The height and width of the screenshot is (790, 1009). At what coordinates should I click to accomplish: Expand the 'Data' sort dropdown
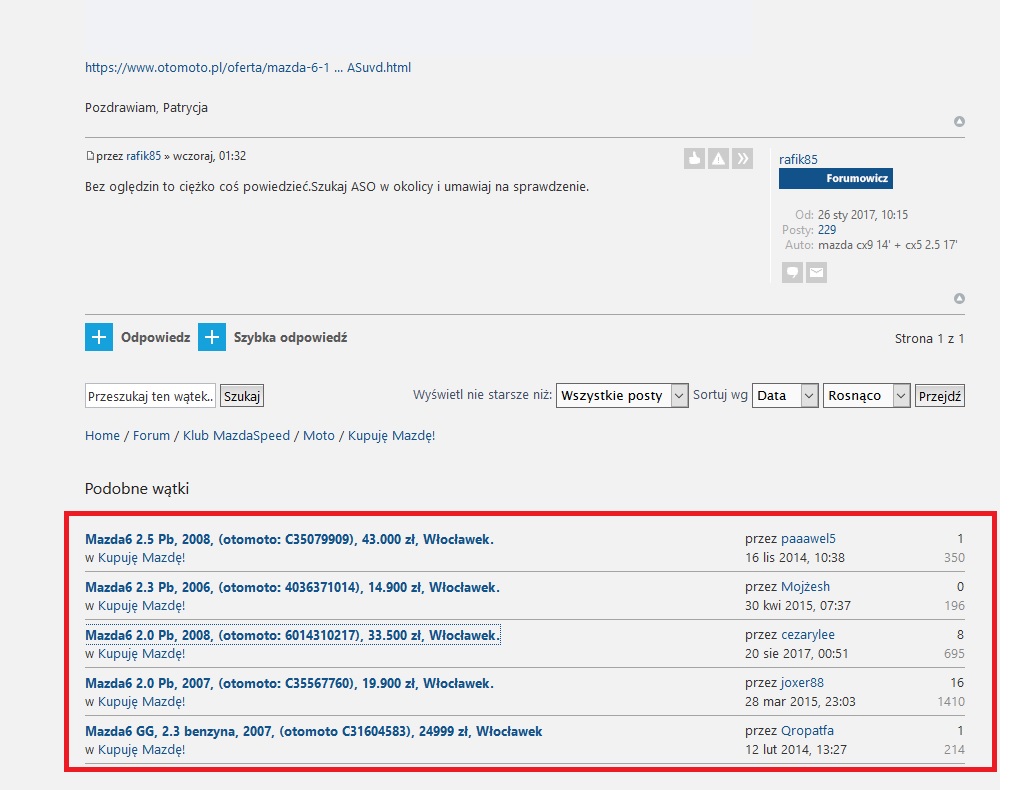(785, 396)
